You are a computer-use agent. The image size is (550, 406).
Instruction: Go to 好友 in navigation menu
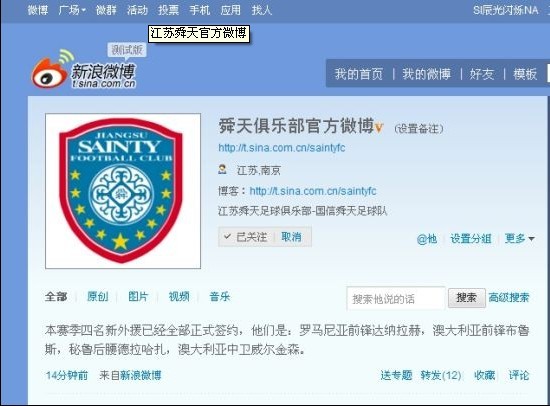coord(482,74)
